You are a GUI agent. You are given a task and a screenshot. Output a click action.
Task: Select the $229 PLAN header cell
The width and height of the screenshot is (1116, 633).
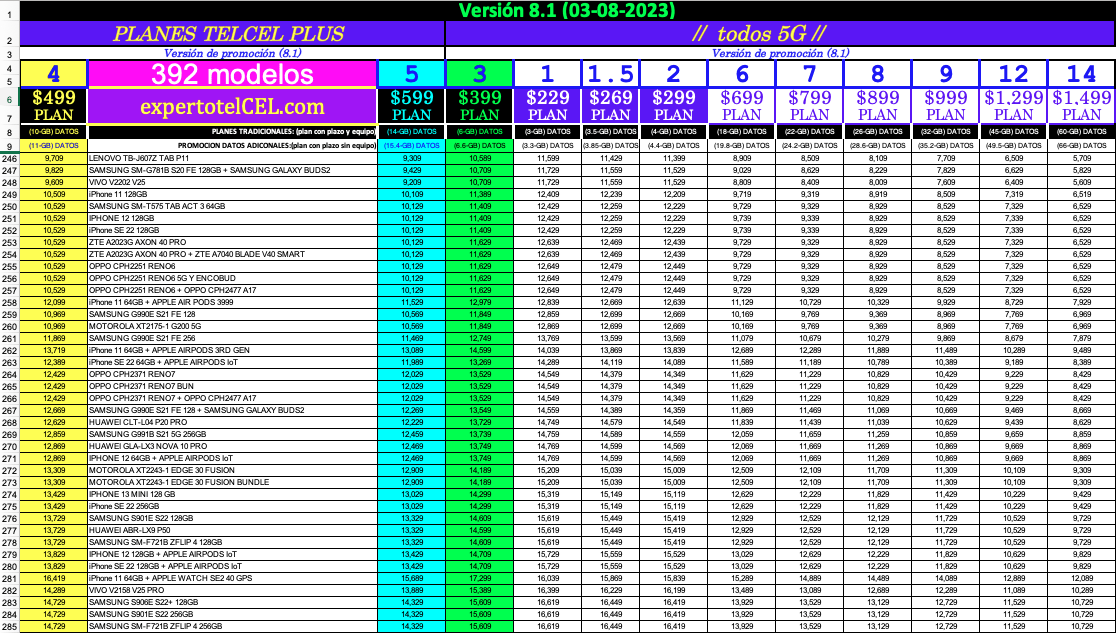pyautogui.click(x=547, y=106)
